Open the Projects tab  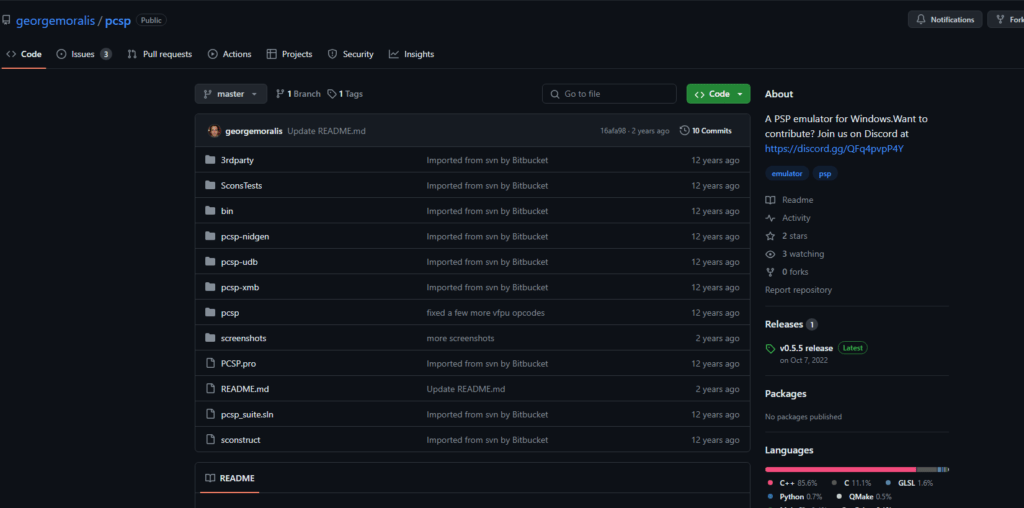(289, 54)
